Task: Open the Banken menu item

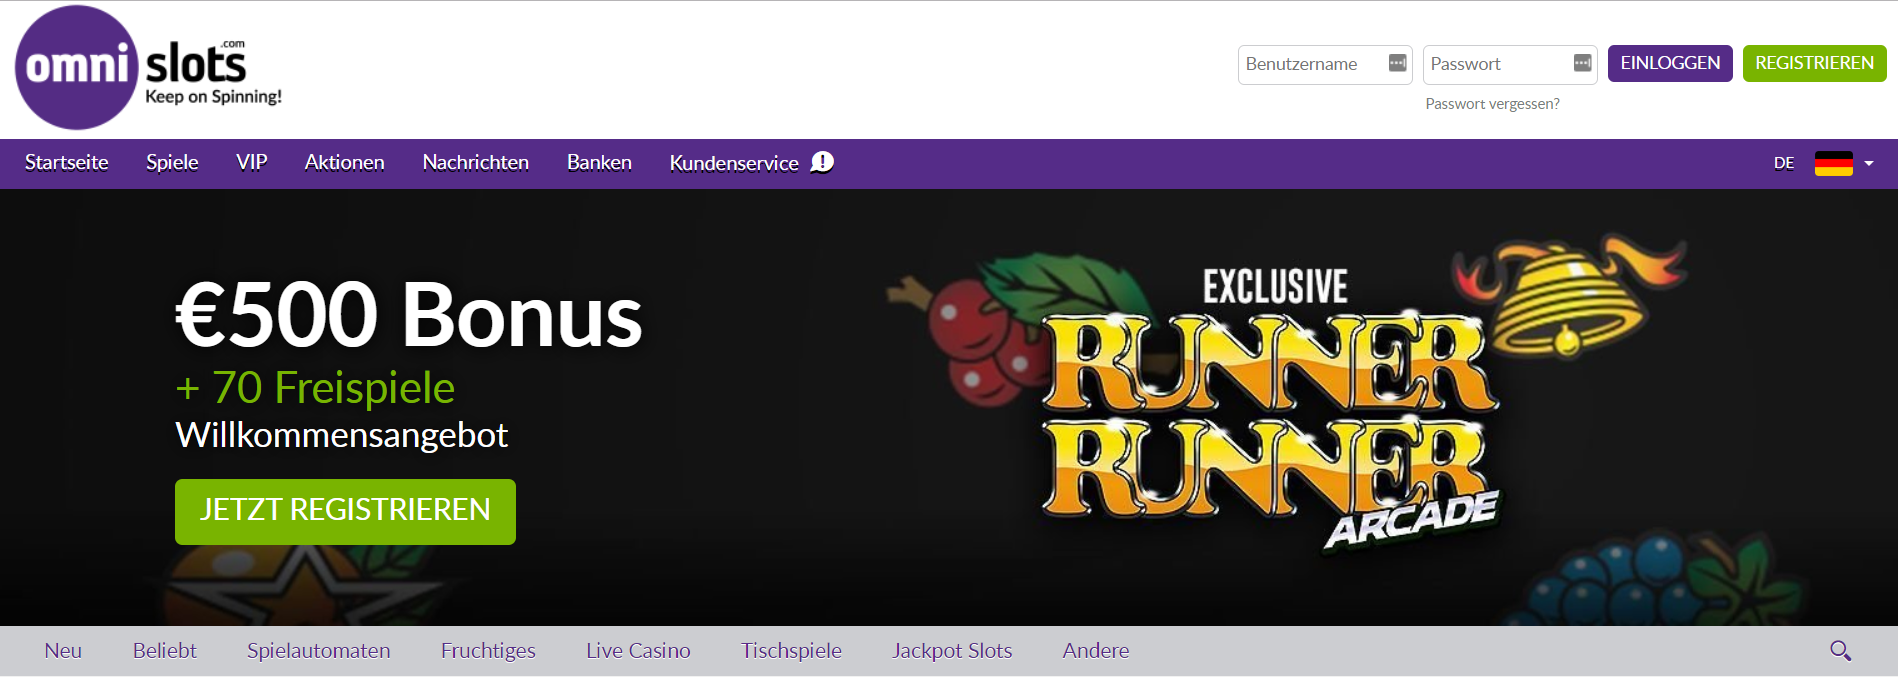Action: tap(599, 162)
